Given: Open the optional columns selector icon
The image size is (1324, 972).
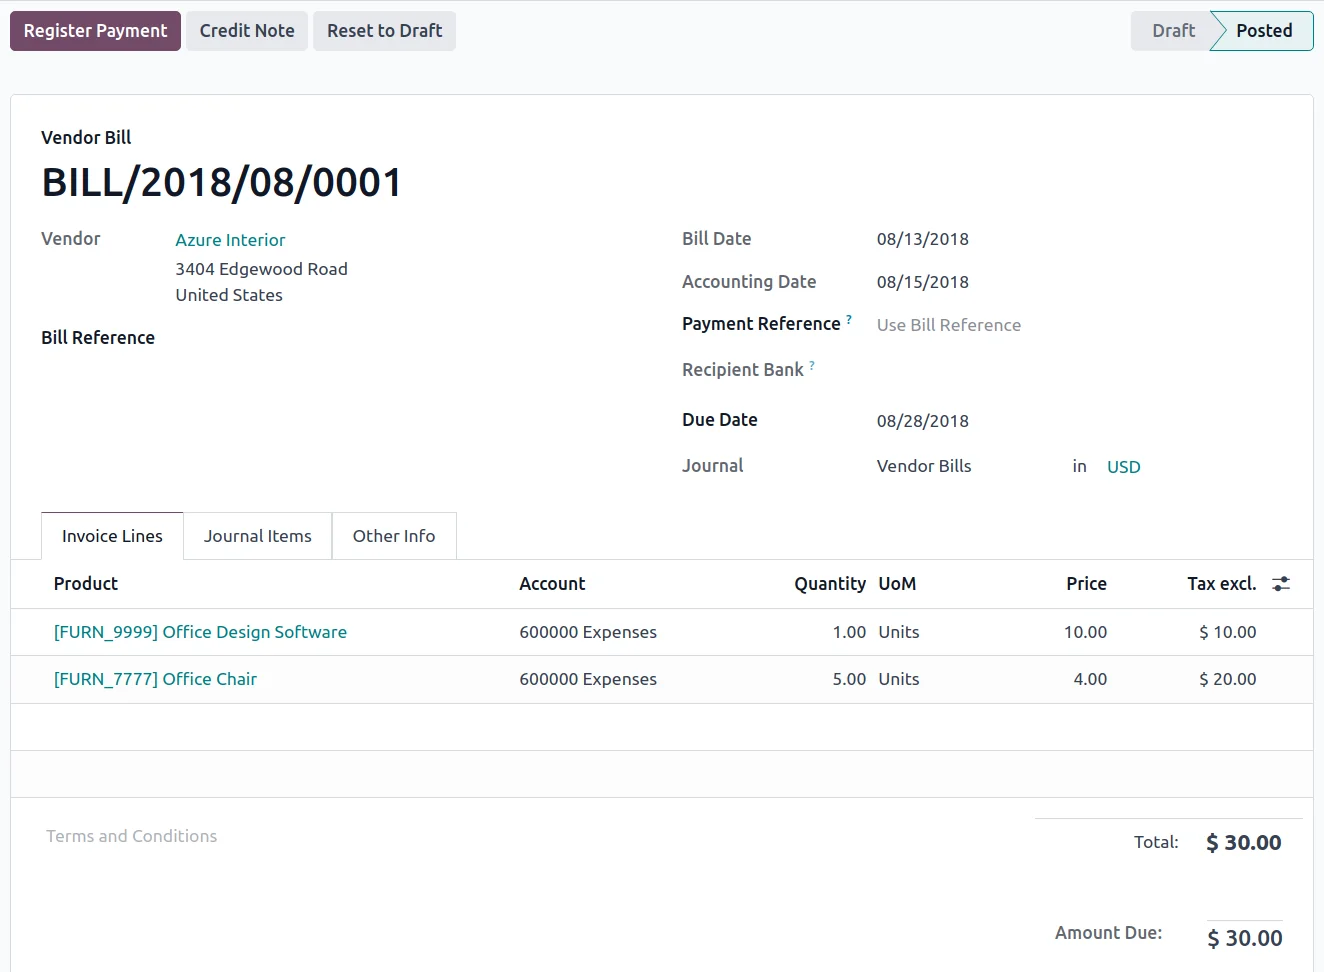Looking at the screenshot, I should (x=1281, y=583).
